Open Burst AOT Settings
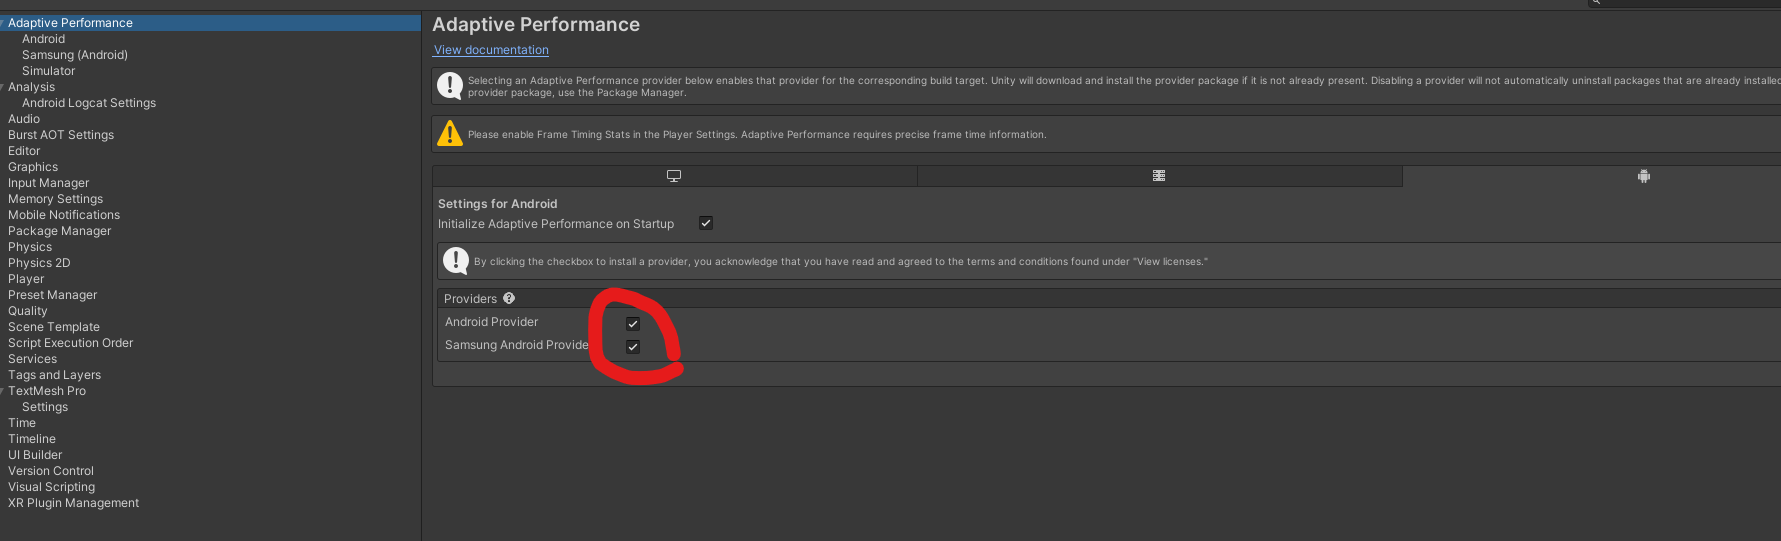Viewport: 1781px width, 541px height. tap(61, 135)
